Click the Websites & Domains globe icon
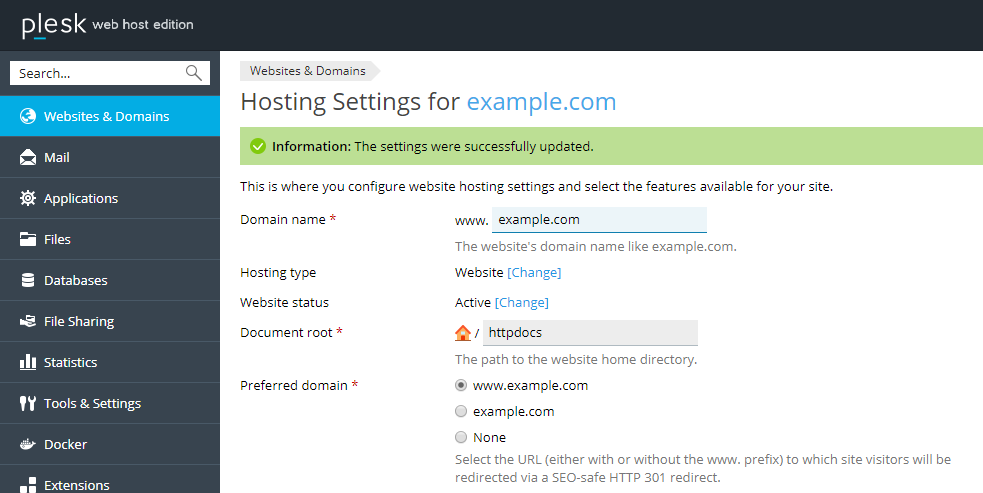The image size is (983, 493). pyautogui.click(x=28, y=116)
